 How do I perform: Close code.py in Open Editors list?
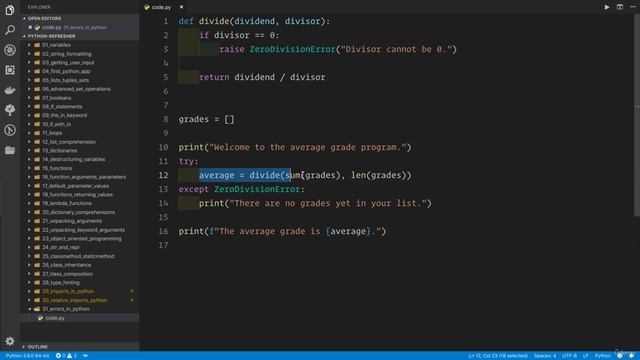[x=30, y=27]
